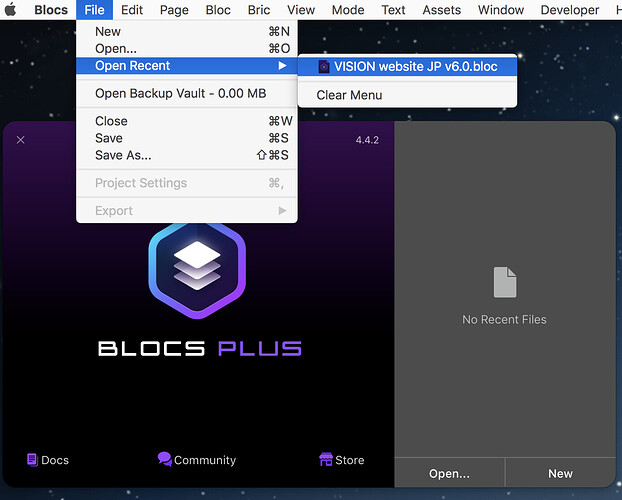
Task: Close the welcome window with the X
Action: click(x=21, y=140)
